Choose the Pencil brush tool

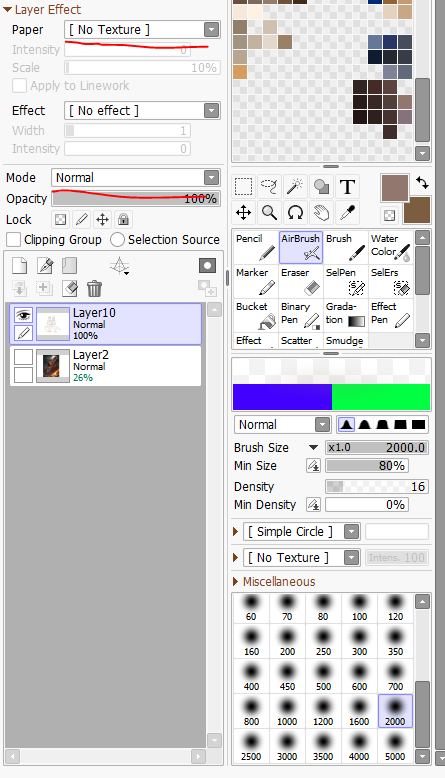pos(256,247)
